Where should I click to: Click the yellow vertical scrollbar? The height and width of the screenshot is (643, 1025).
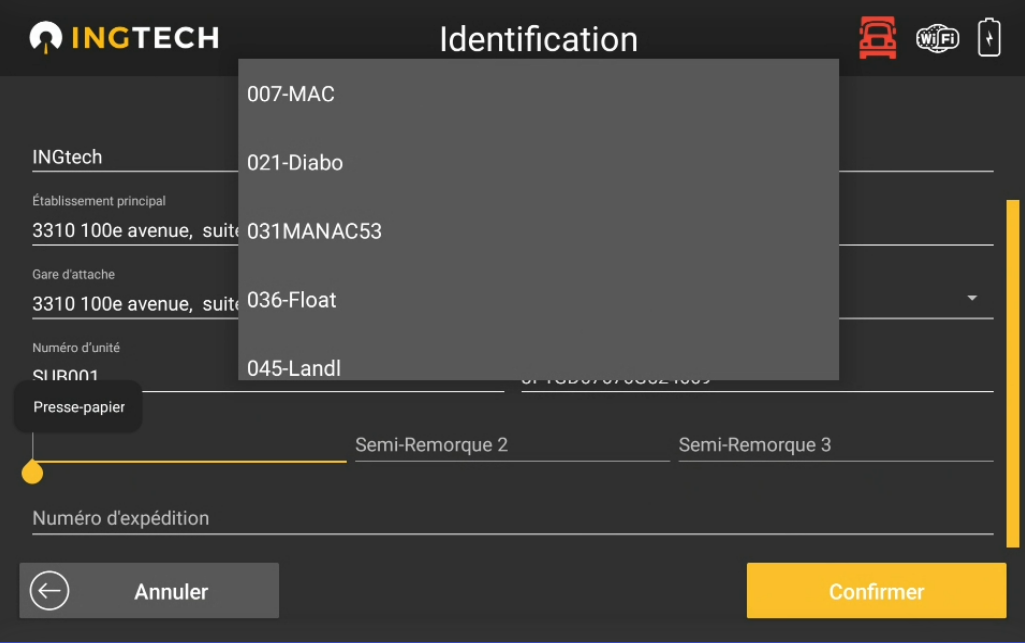[x=1012, y=370]
